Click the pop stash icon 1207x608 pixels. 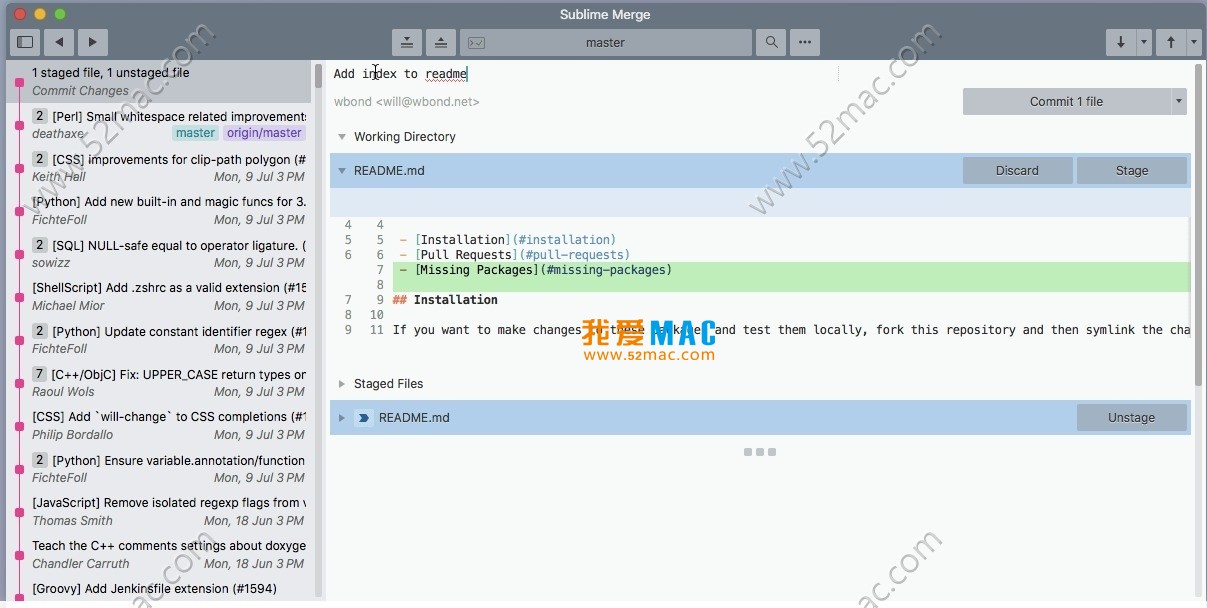click(x=441, y=42)
